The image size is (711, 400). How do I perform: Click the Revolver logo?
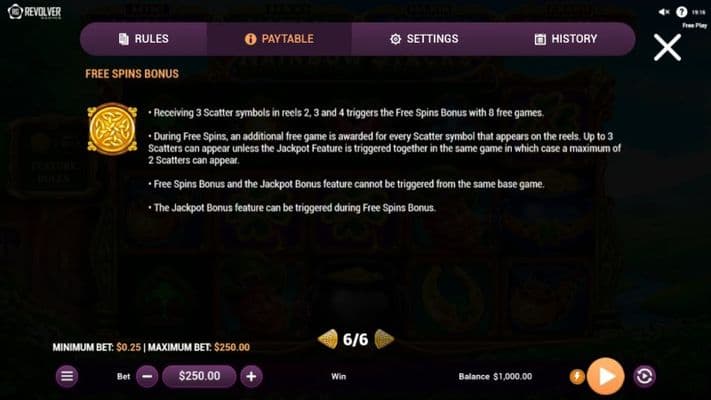(35, 12)
